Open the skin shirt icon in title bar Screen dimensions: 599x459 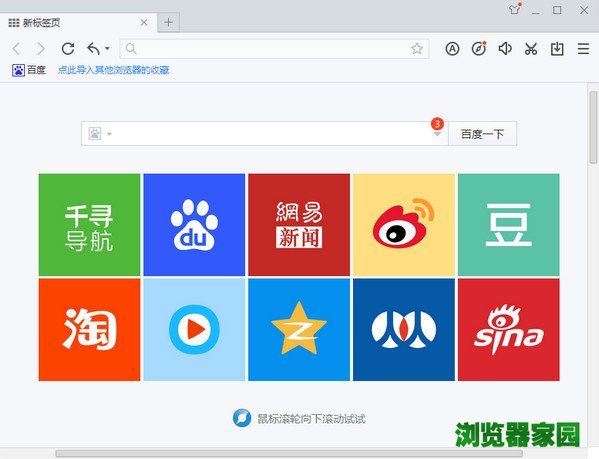tap(515, 9)
